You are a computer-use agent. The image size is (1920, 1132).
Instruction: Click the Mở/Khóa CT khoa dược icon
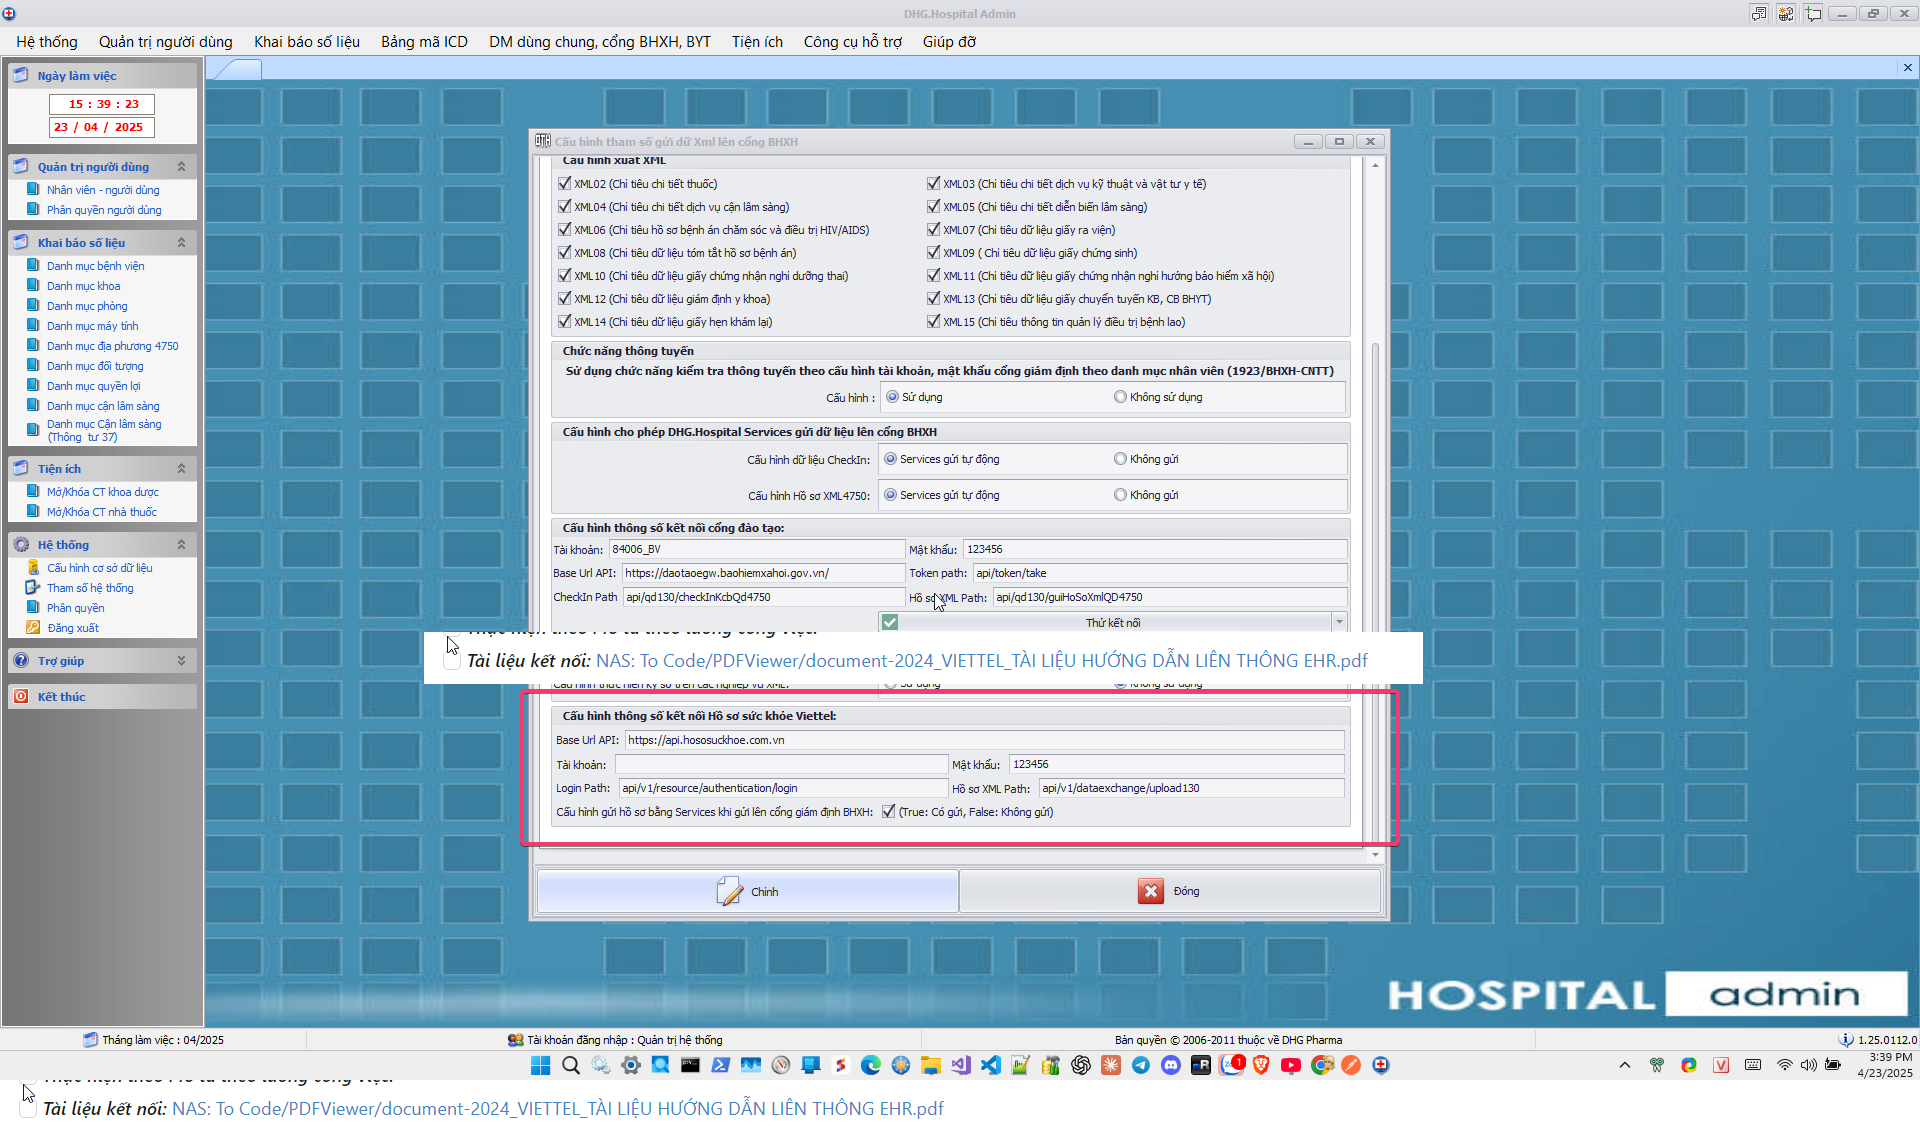click(33, 492)
